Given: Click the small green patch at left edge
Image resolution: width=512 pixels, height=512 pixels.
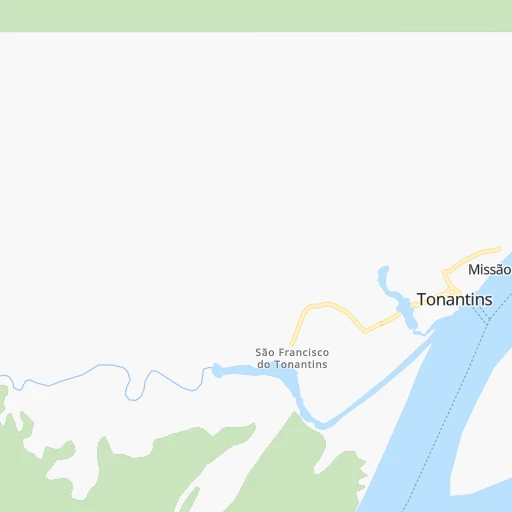Looking at the screenshot, I should click(x=3, y=398).
